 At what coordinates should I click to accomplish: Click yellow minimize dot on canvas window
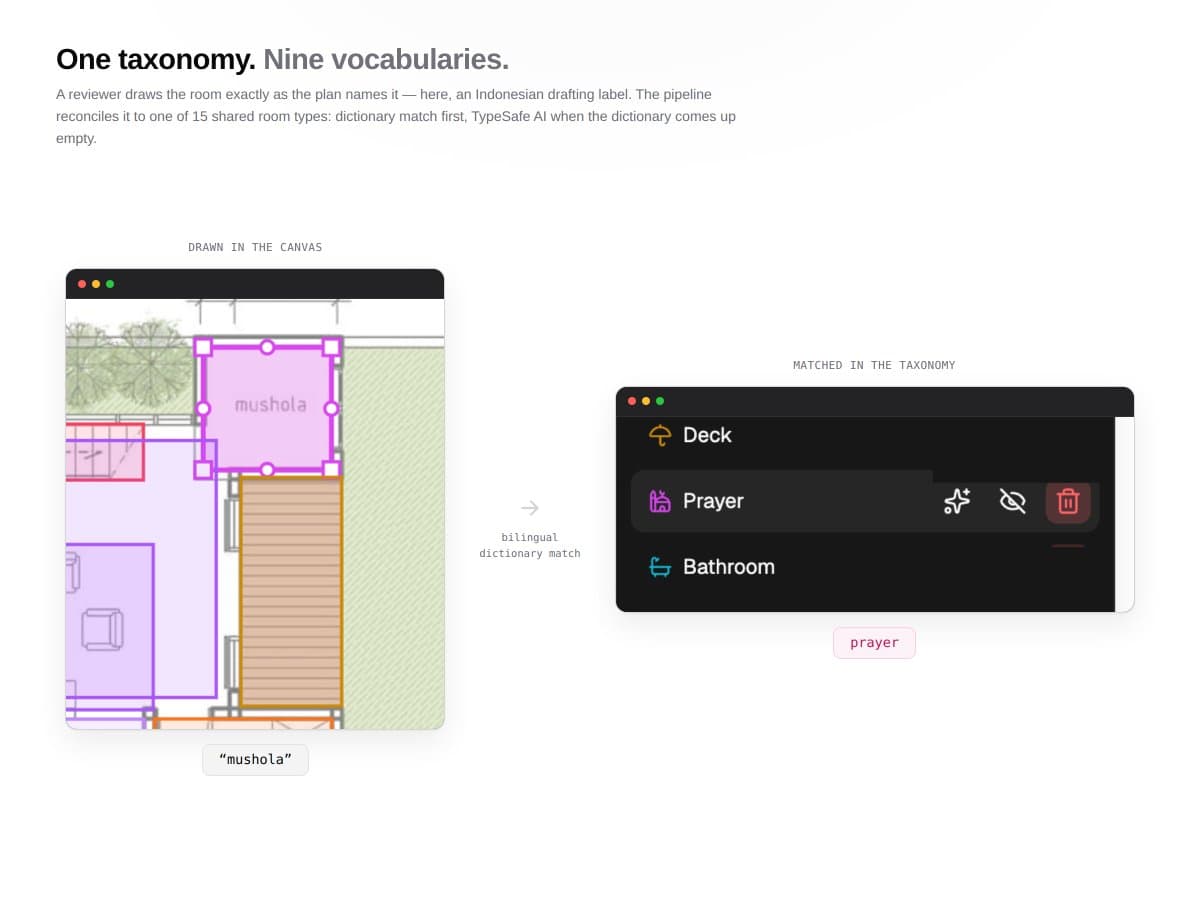tap(96, 284)
